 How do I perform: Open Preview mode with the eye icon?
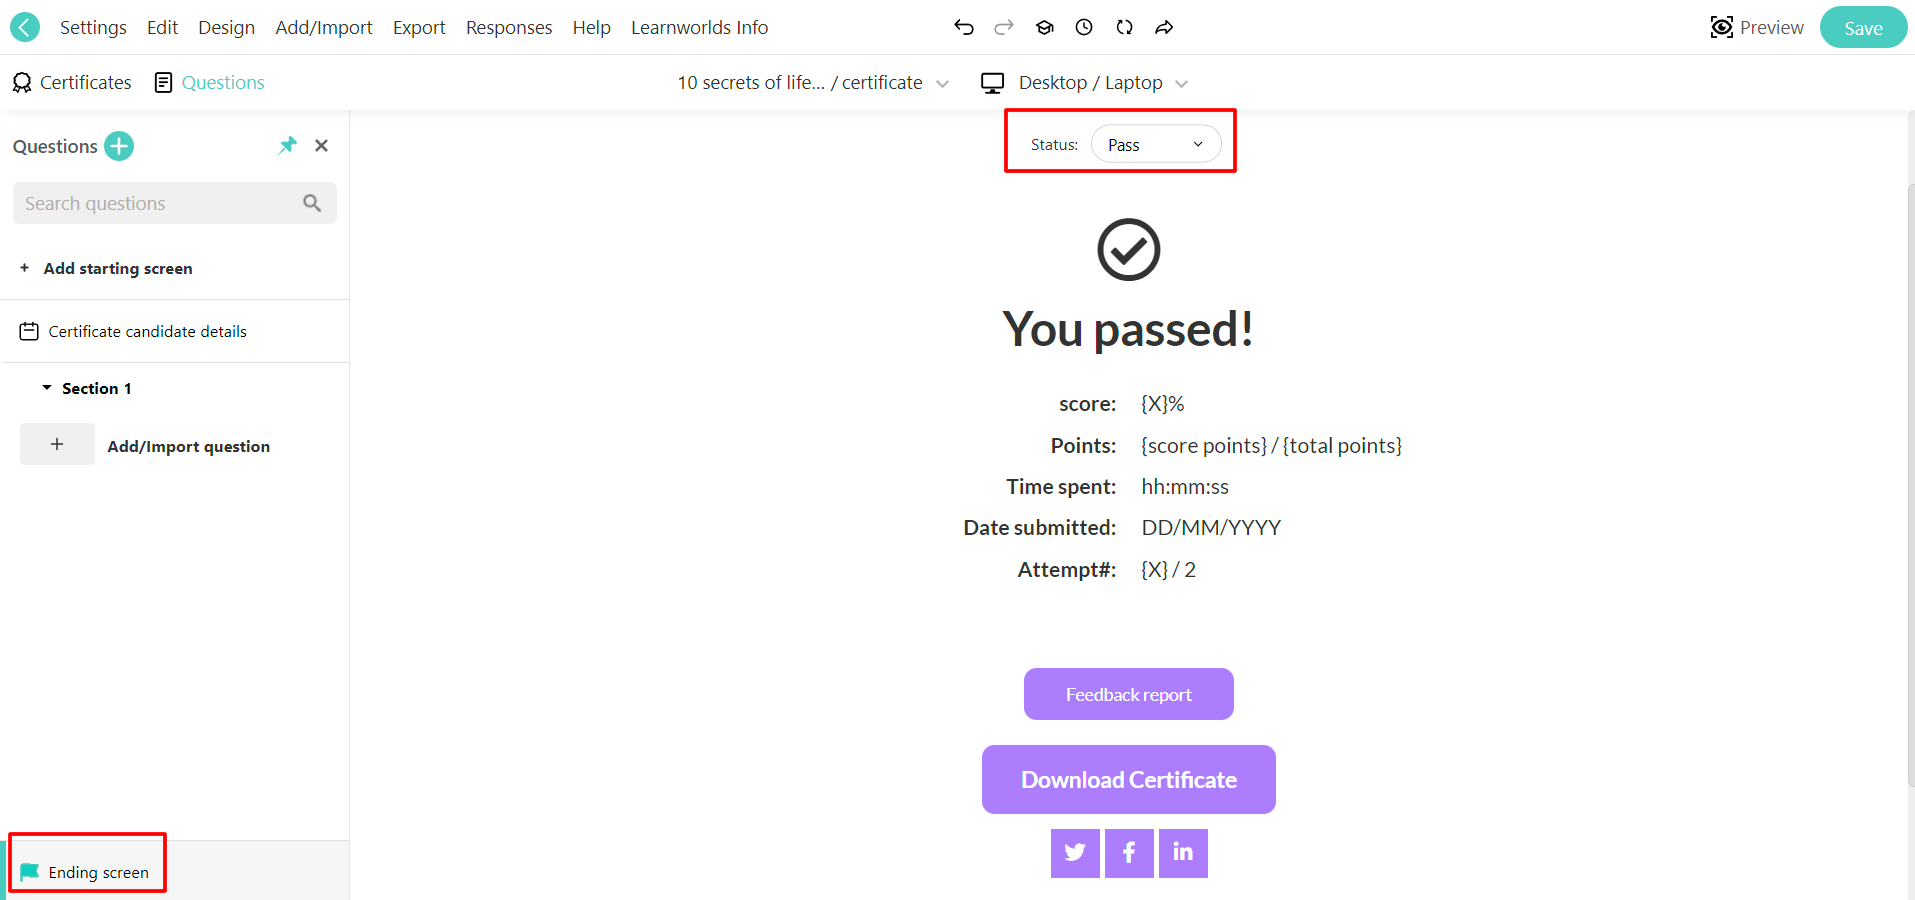click(x=1757, y=27)
